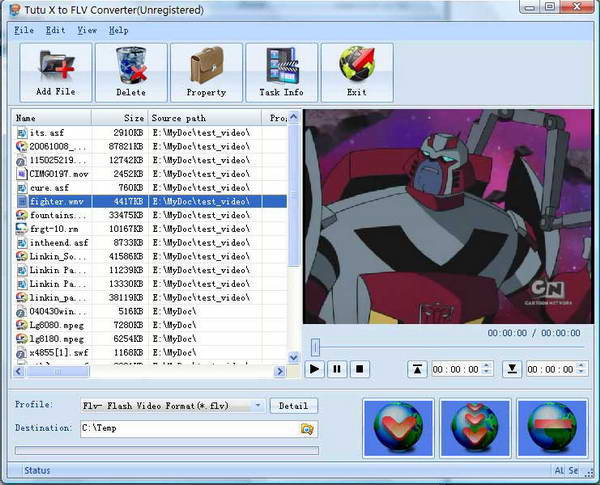Click the Delete trash bin icon
Image resolution: width=600 pixels, height=485 pixels.
(x=131, y=72)
